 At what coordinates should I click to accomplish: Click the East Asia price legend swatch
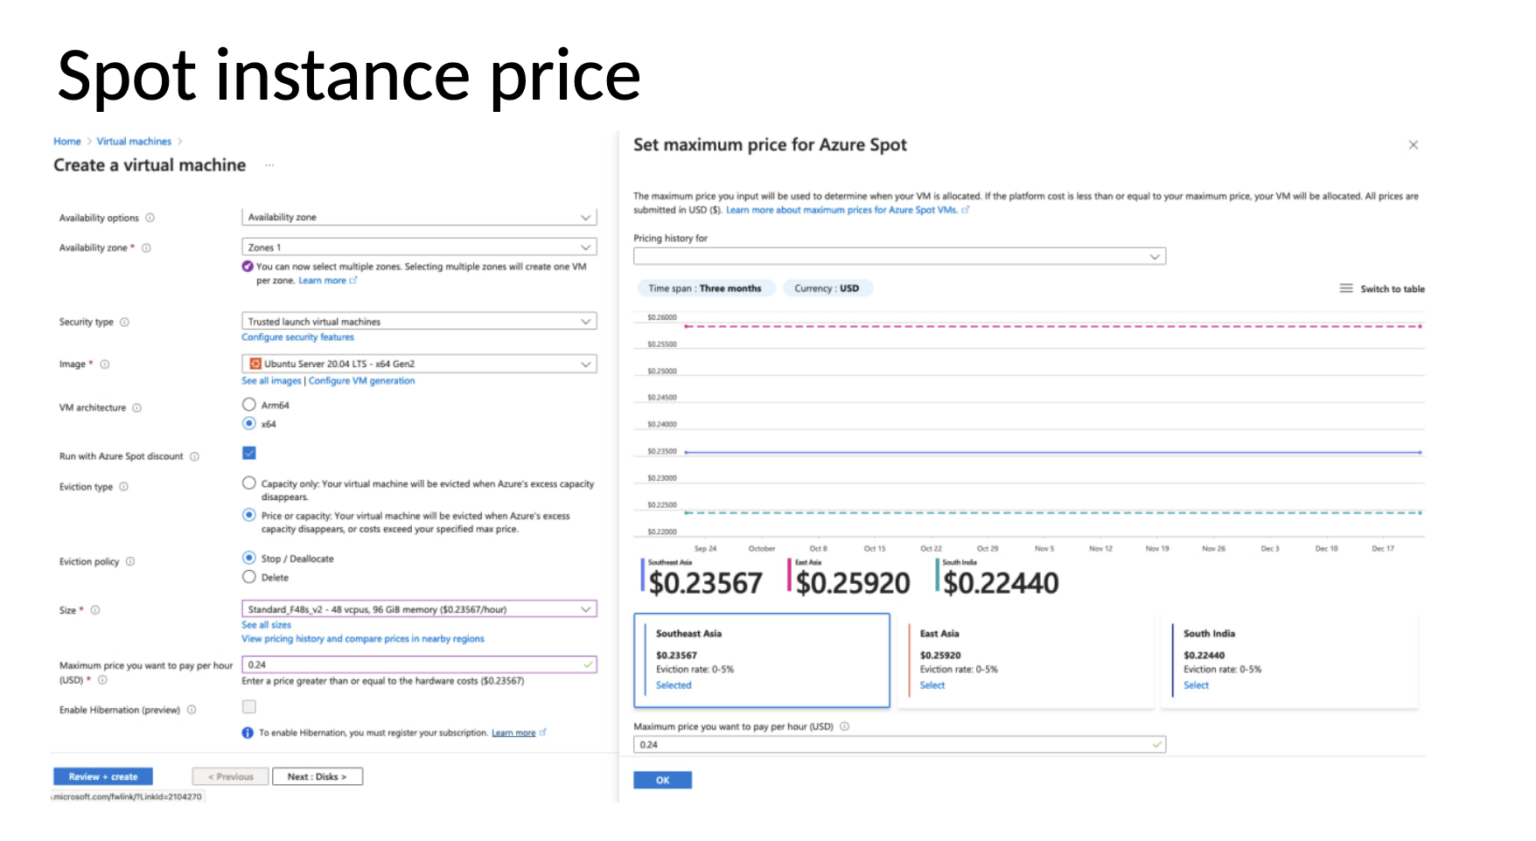tap(789, 575)
